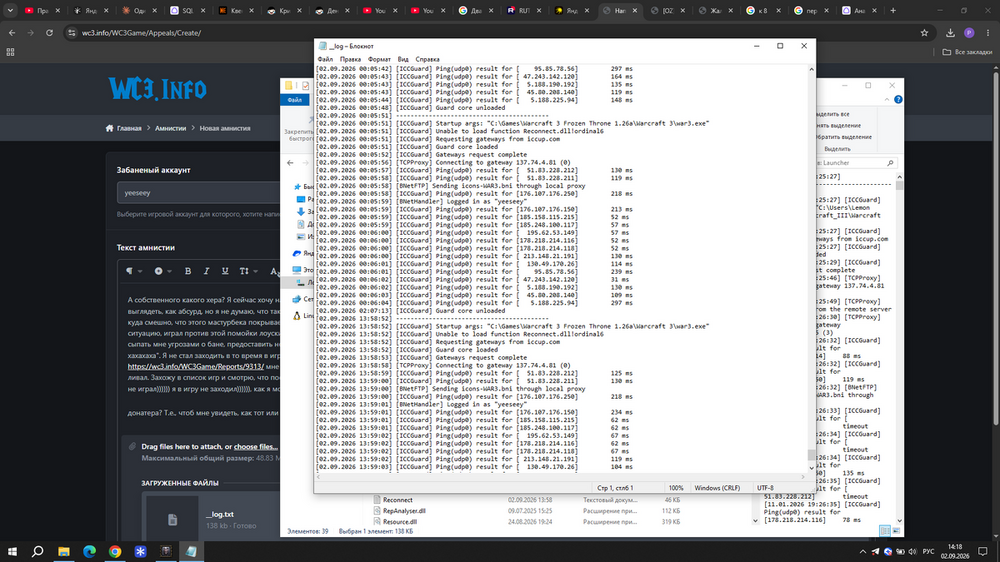This screenshot has height=562, width=1000.
Task: Select uploaded __log.txt file thumbnail
Action: 172,520
